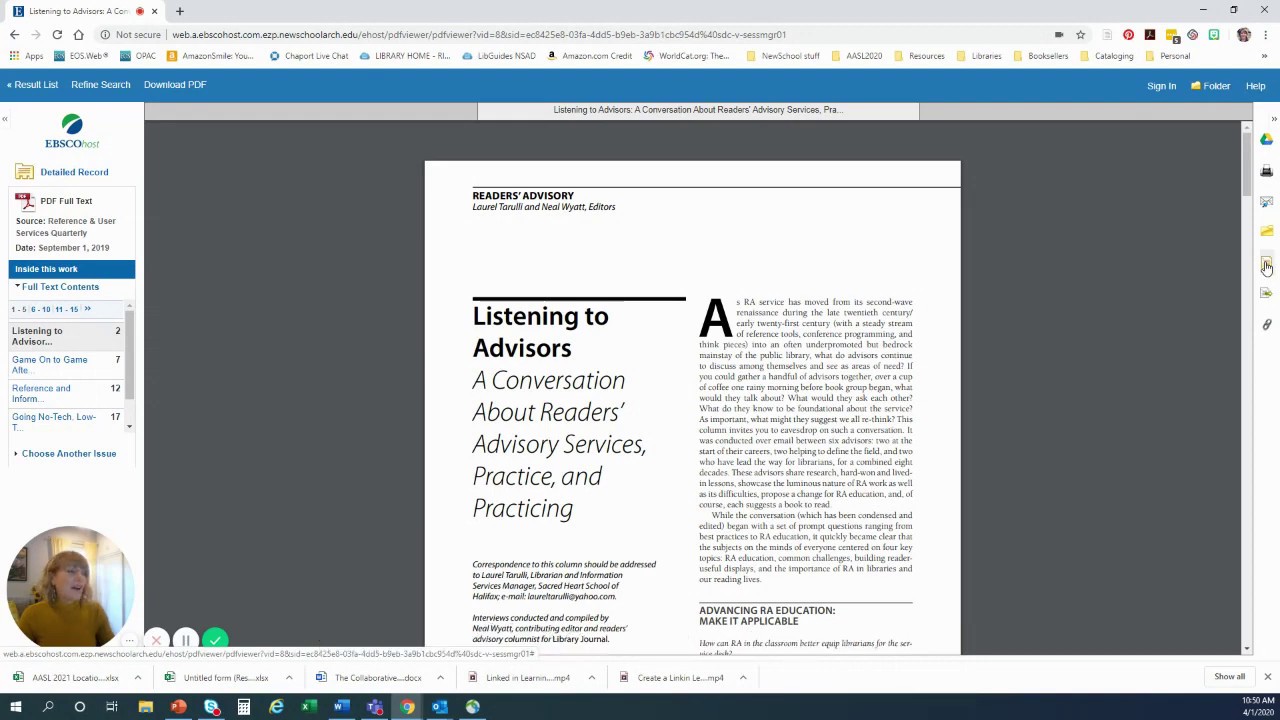1280x720 pixels.
Task: Click Download PDF
Action: (175, 85)
